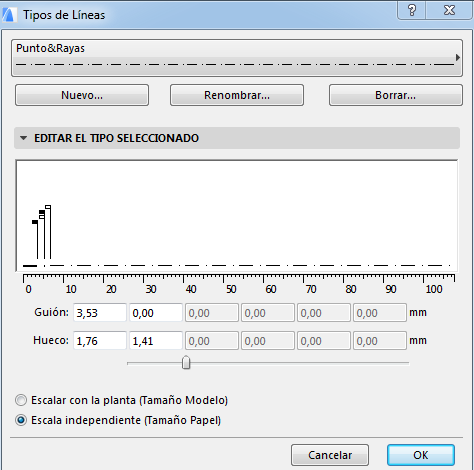Click the Cancelar button

(x=330, y=455)
